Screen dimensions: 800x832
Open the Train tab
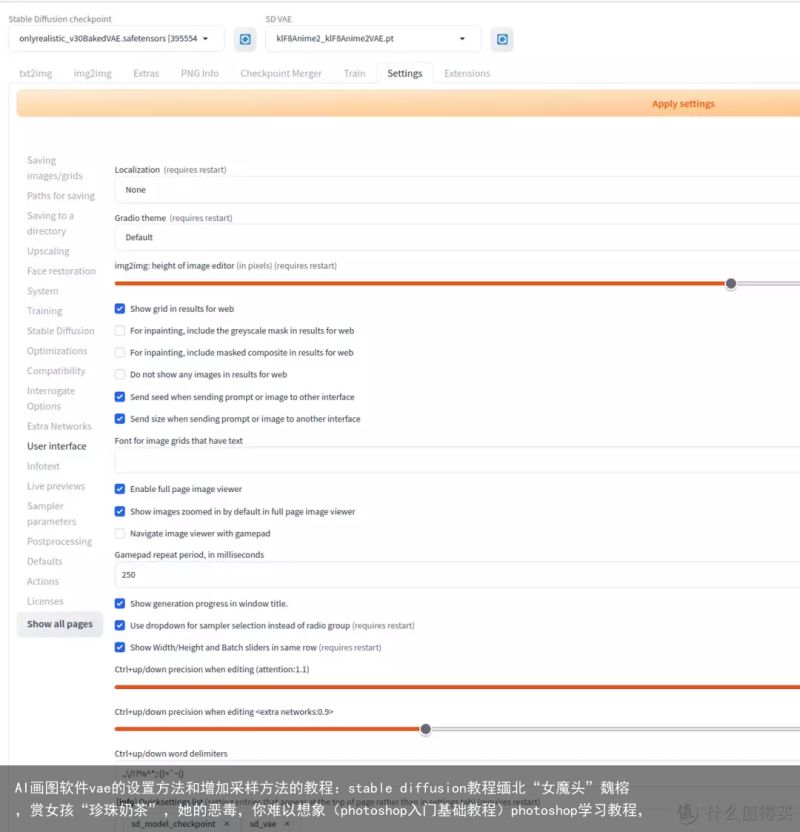pyautogui.click(x=354, y=73)
